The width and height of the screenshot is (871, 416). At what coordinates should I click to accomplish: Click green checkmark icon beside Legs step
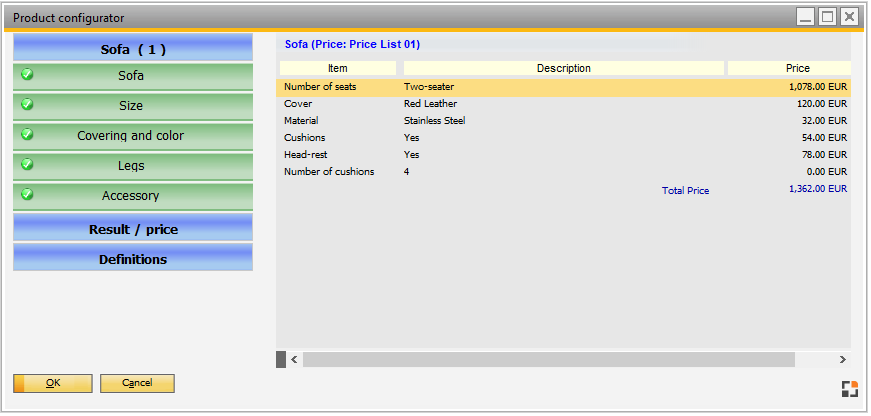pyautogui.click(x=27, y=164)
